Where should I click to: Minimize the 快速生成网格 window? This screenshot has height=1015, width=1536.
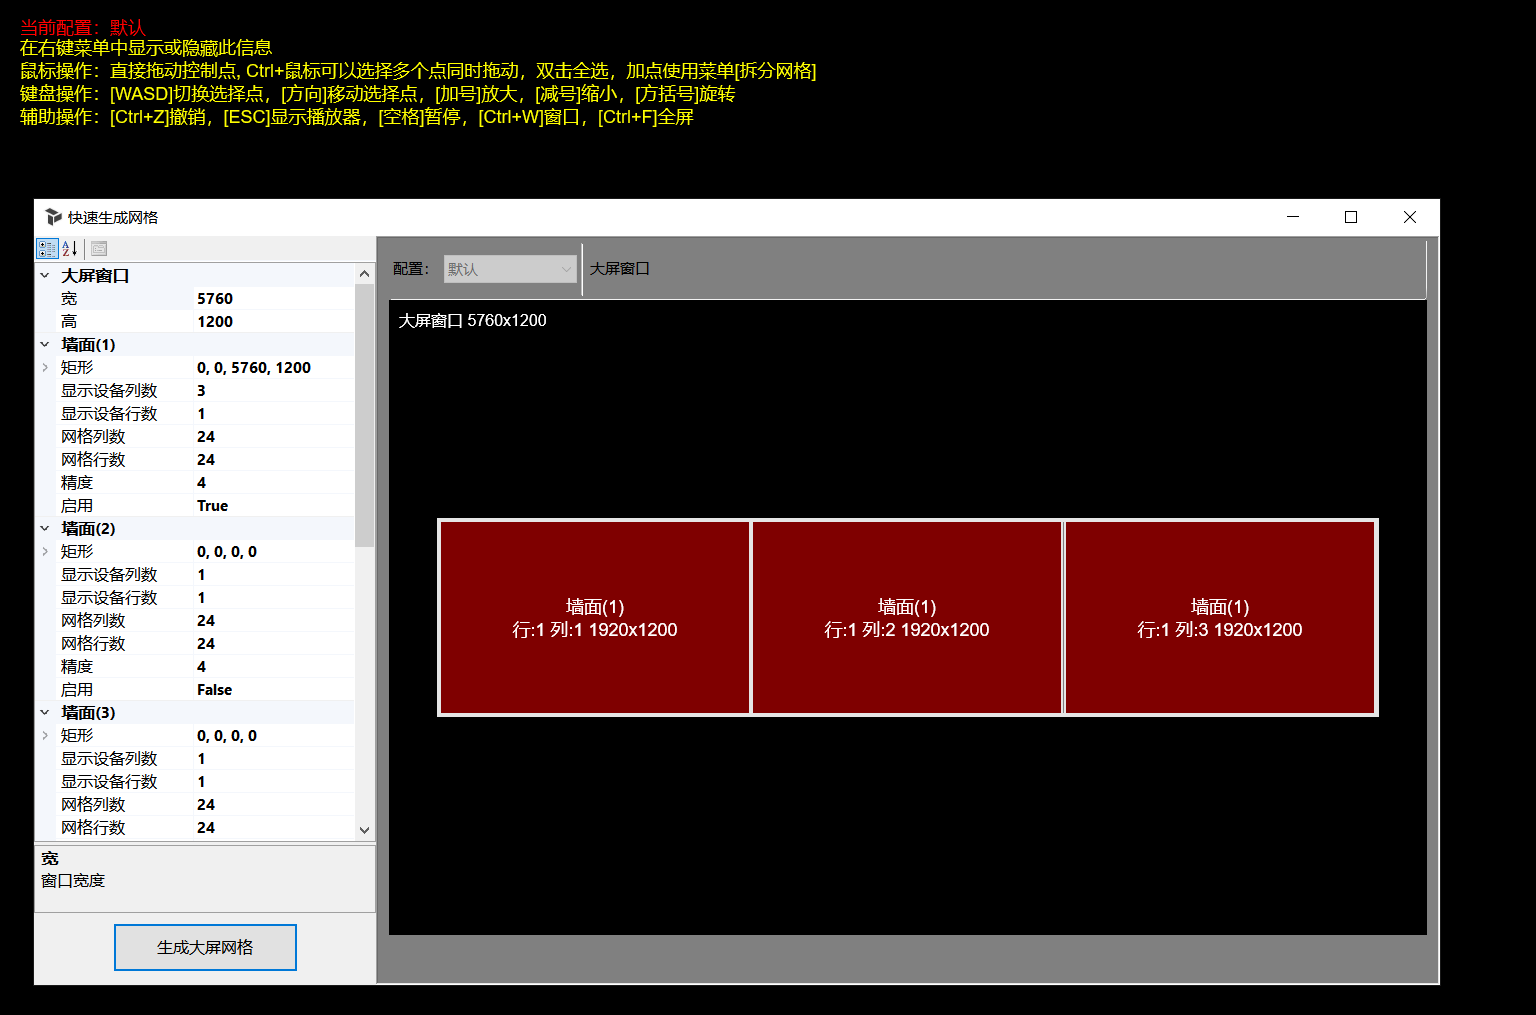click(x=1293, y=217)
